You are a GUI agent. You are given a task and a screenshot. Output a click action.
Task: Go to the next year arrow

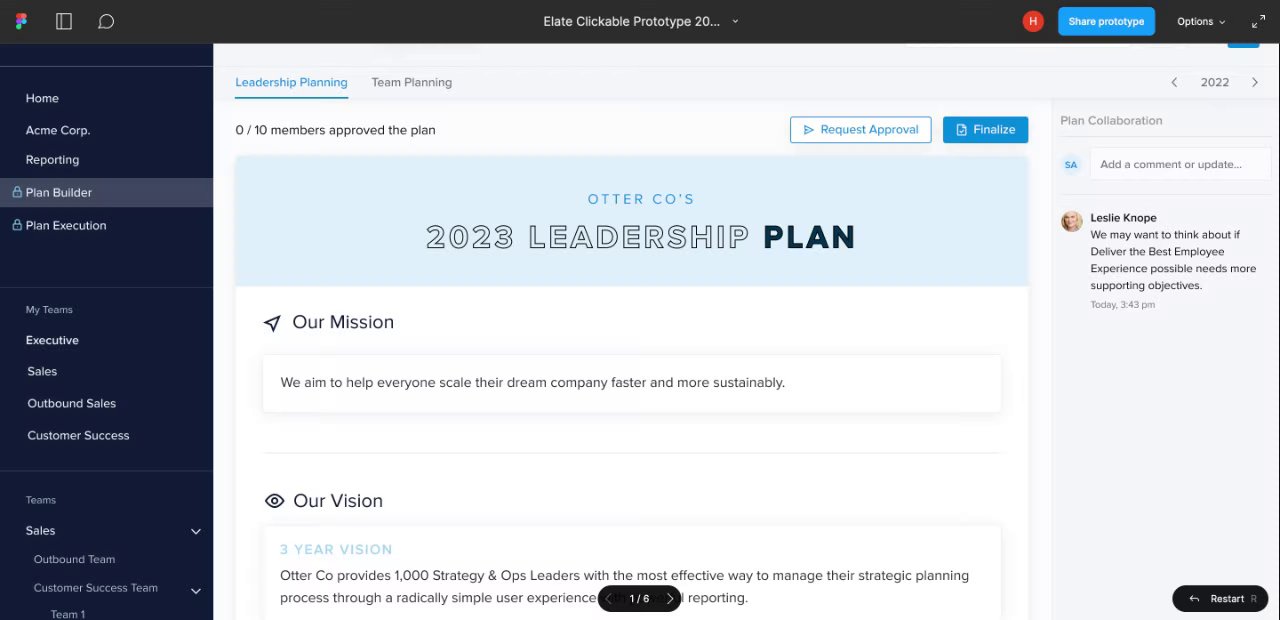1255,82
